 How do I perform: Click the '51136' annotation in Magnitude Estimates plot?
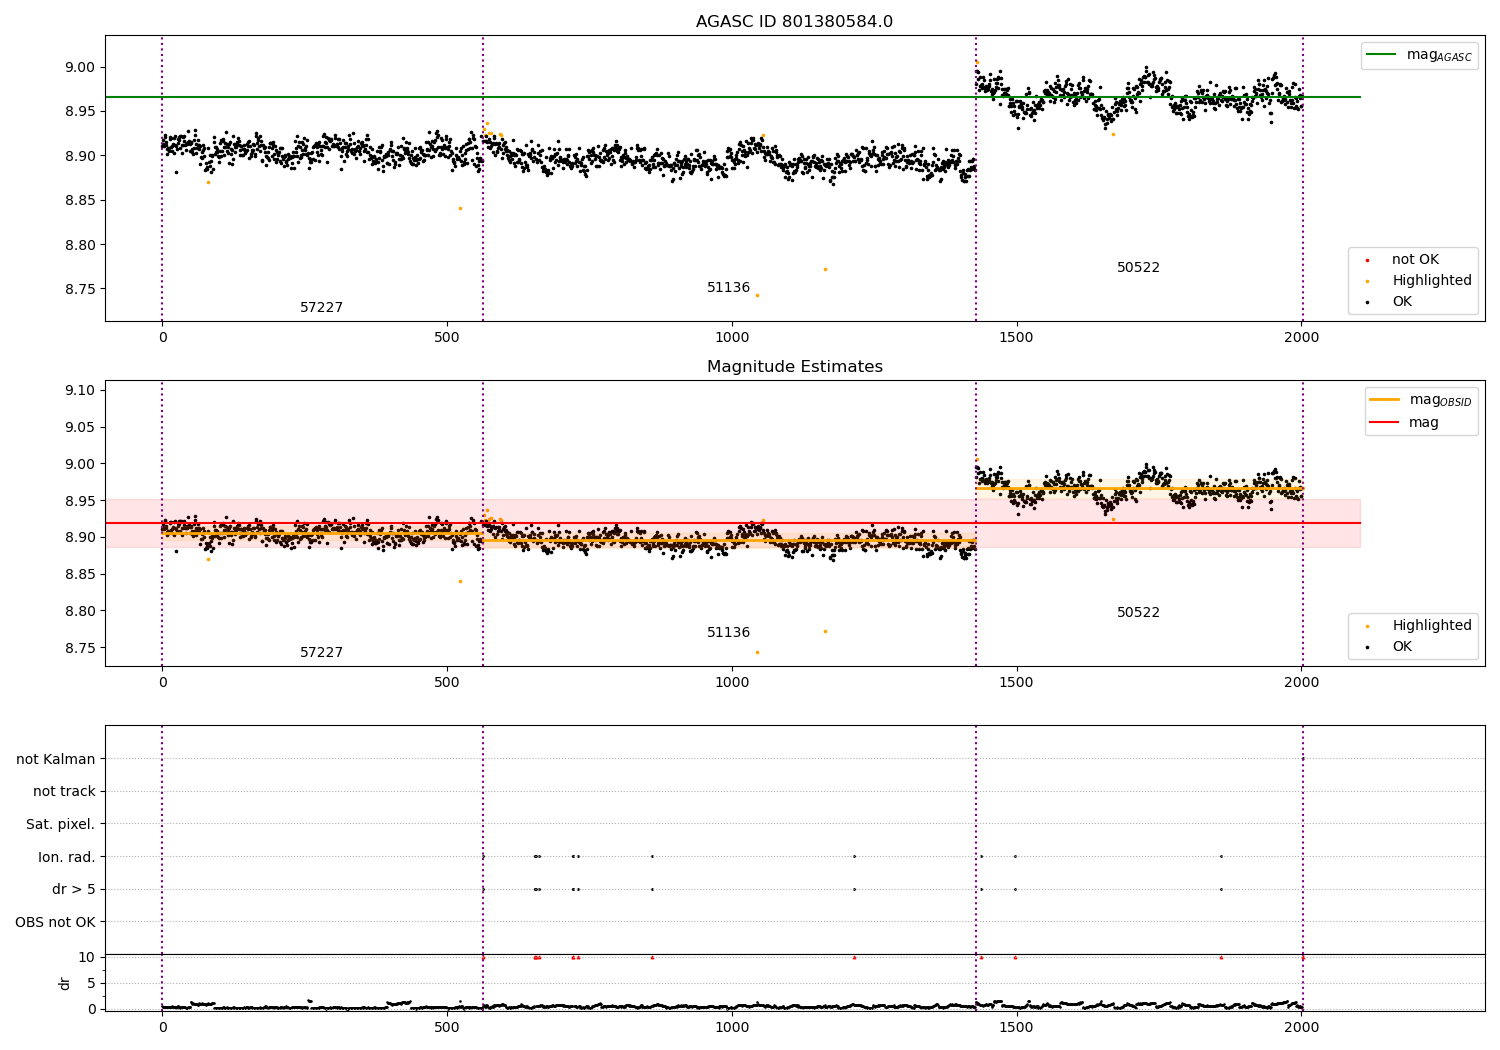pyautogui.click(x=728, y=633)
